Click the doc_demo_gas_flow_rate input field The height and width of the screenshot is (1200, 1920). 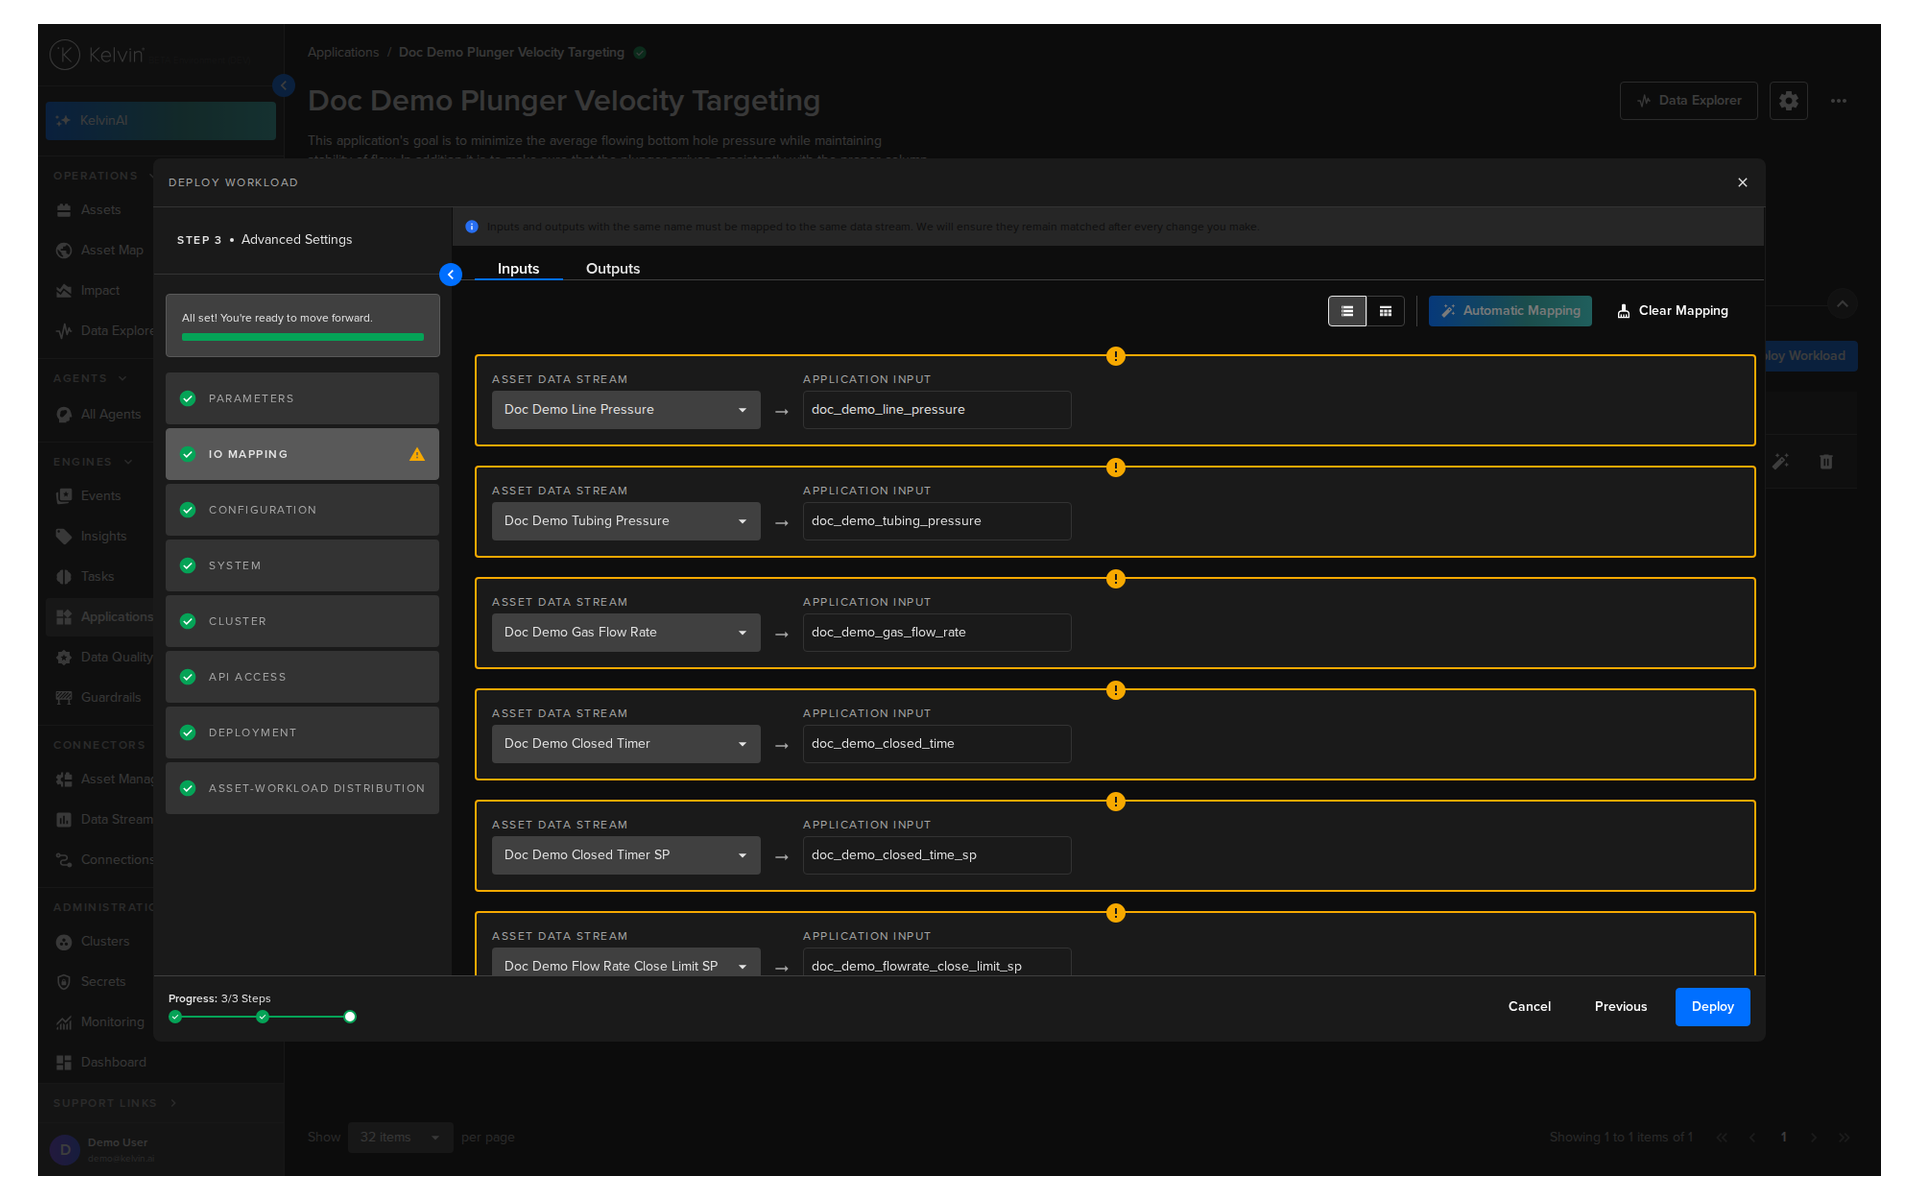tap(937, 633)
